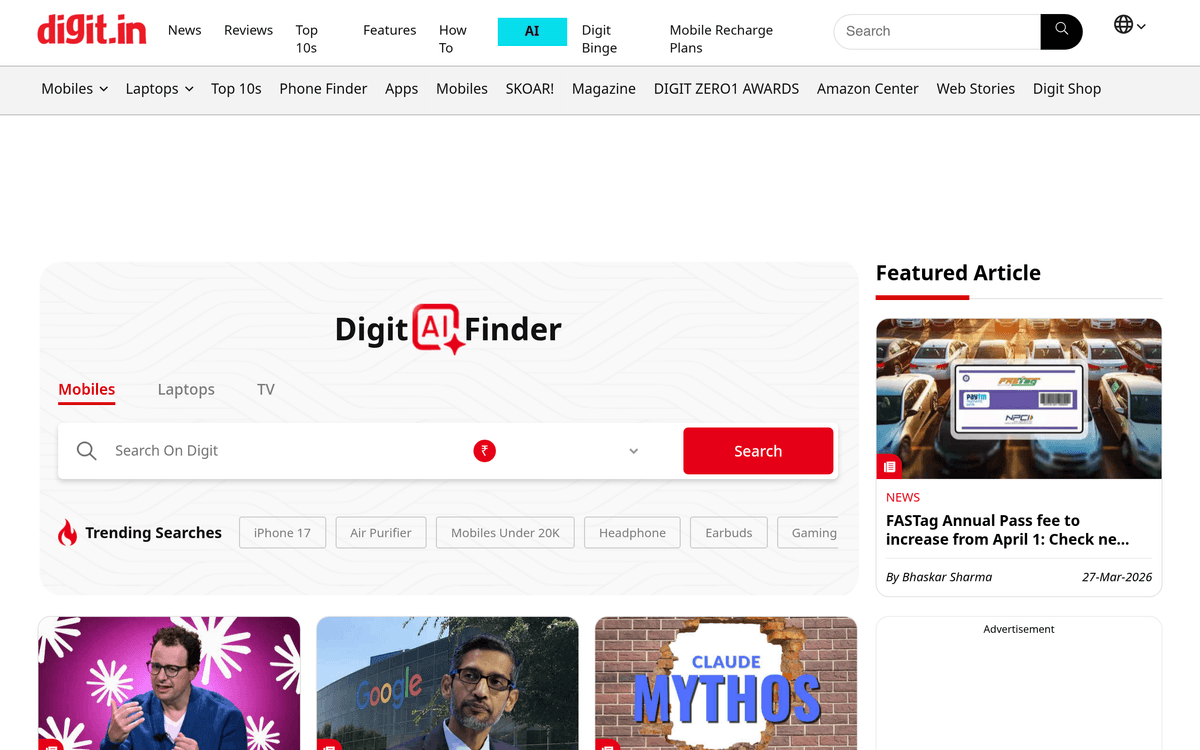
Task: Click the Digit AI Finder logo
Action: (x=448, y=329)
